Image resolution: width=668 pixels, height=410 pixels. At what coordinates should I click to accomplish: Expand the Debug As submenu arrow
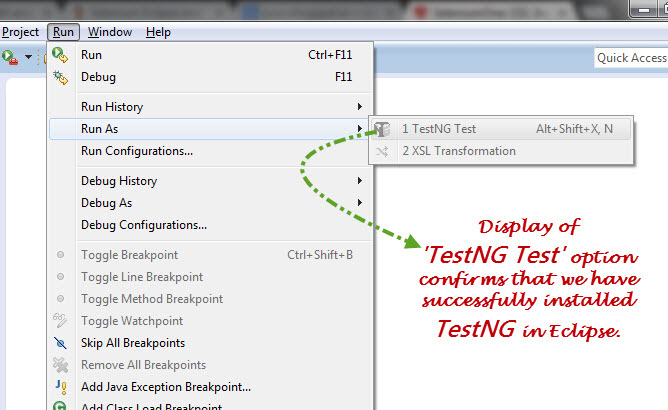pyautogui.click(x=360, y=203)
